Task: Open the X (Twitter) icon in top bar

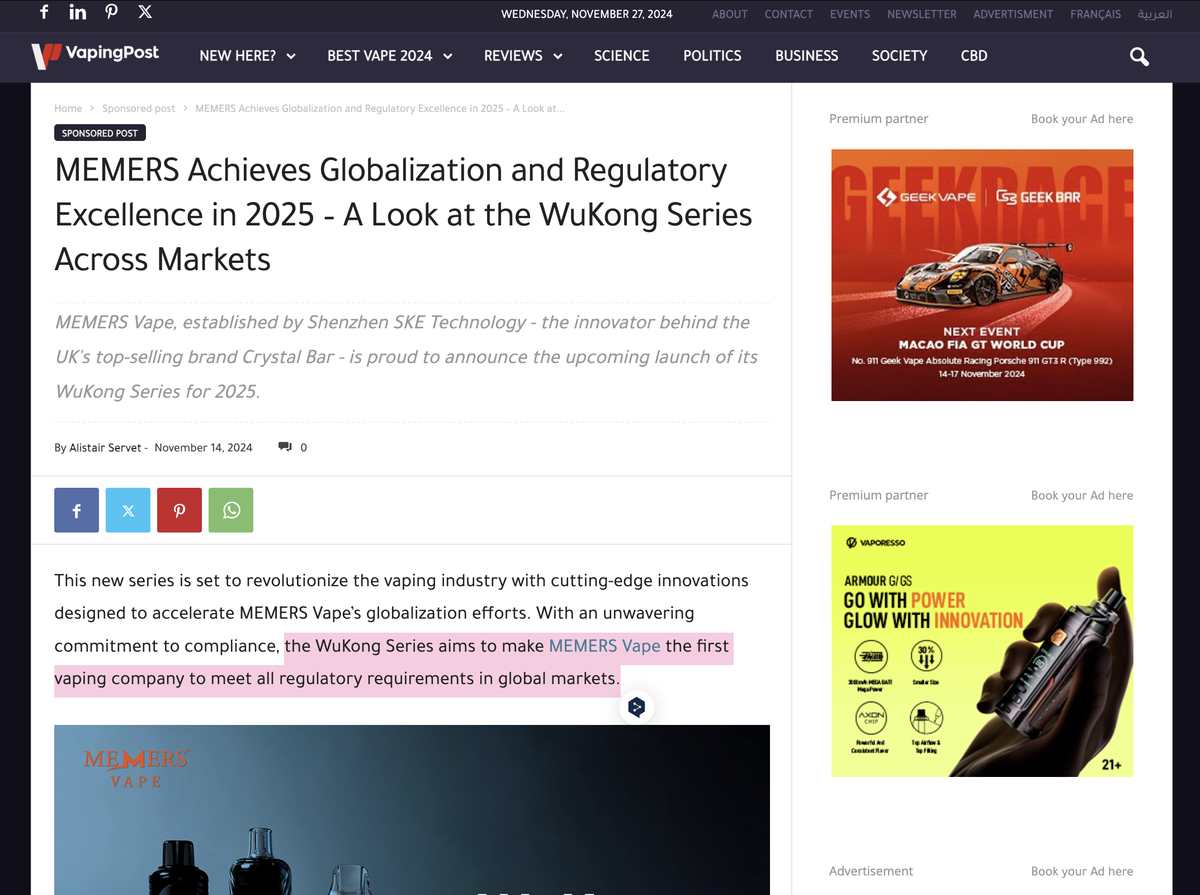Action: (x=145, y=13)
